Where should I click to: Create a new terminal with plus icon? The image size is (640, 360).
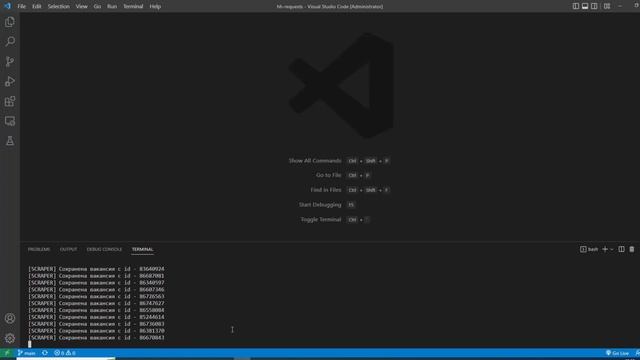pos(605,249)
